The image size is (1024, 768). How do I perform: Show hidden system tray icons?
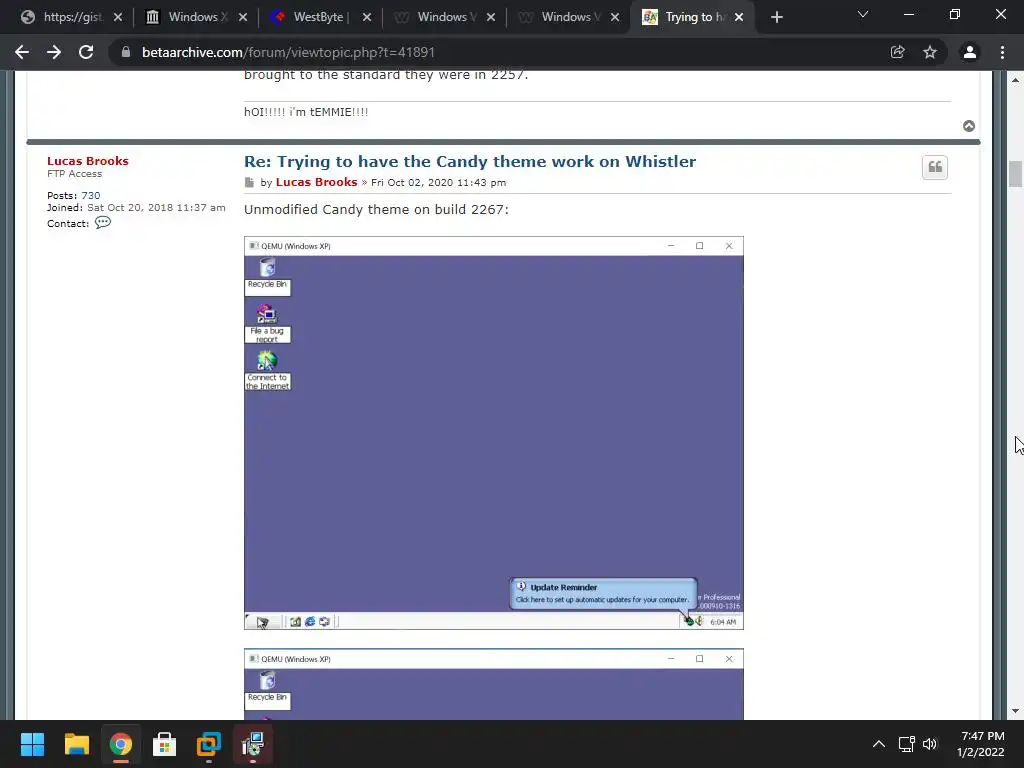(x=879, y=744)
